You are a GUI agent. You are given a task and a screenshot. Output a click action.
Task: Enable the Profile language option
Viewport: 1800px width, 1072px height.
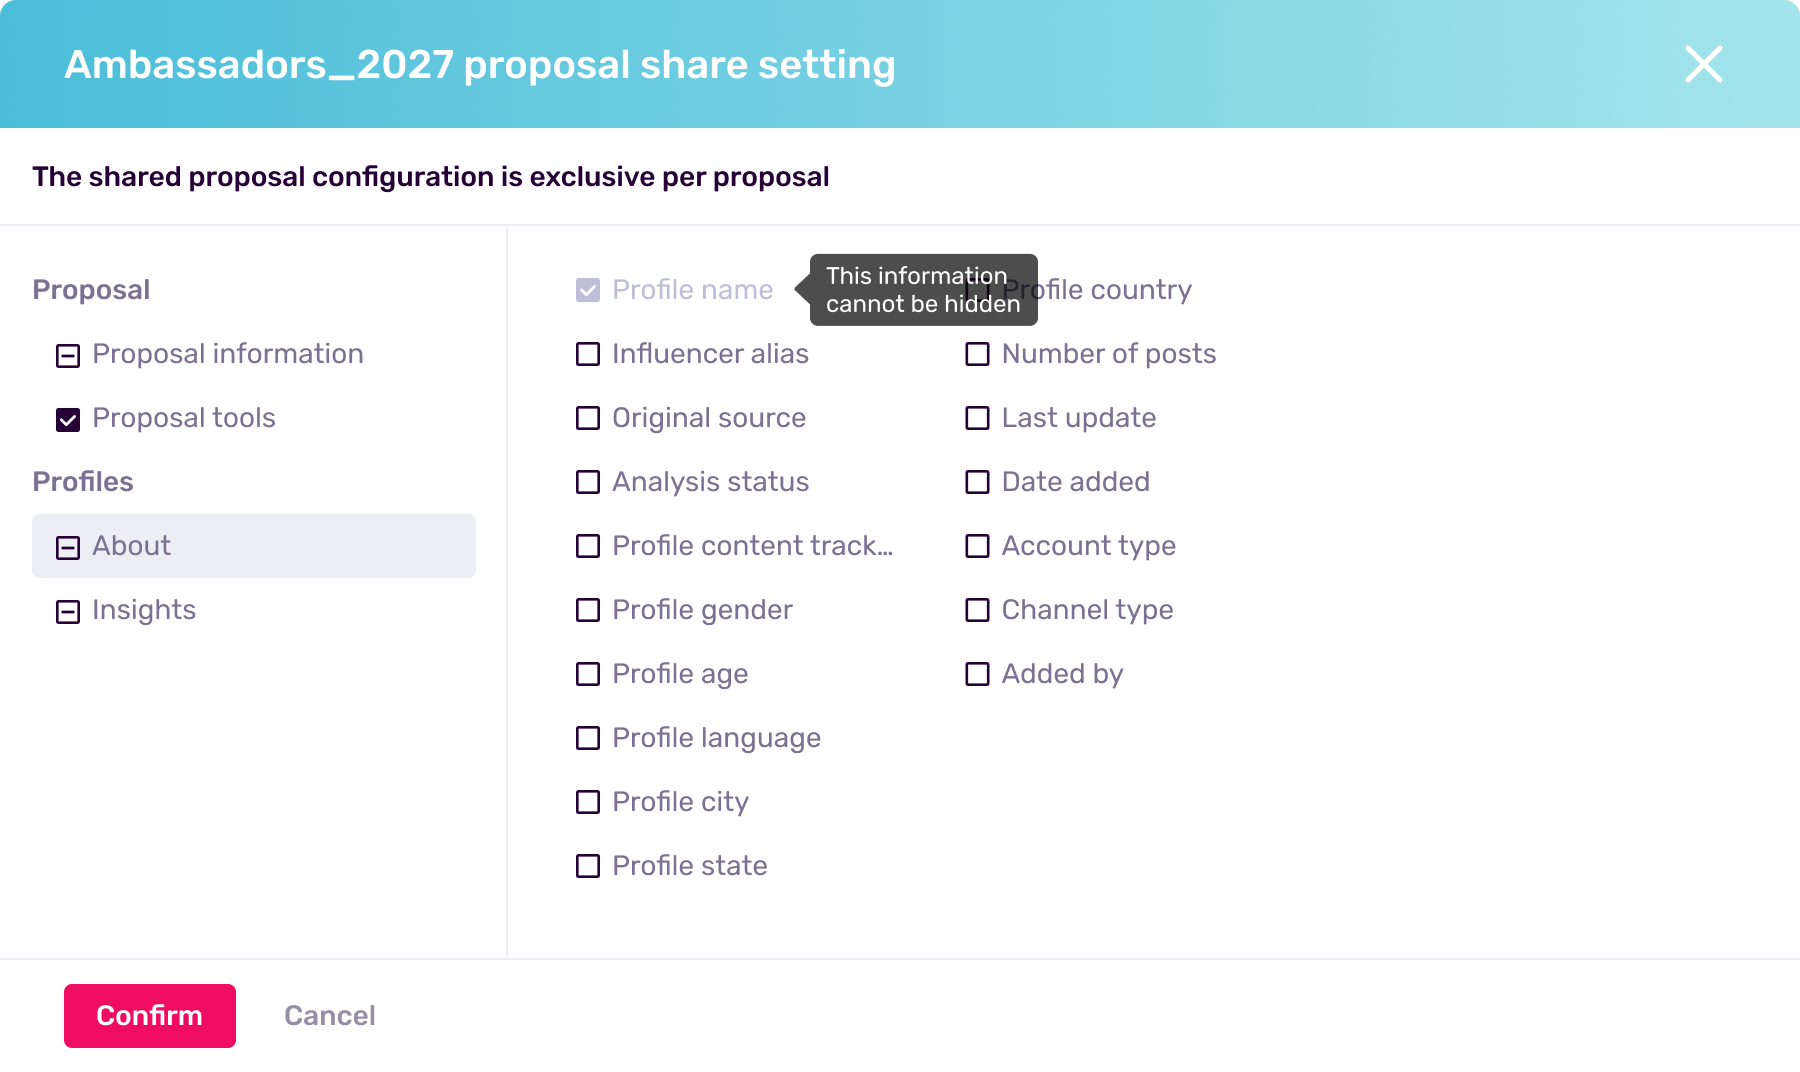click(x=588, y=738)
